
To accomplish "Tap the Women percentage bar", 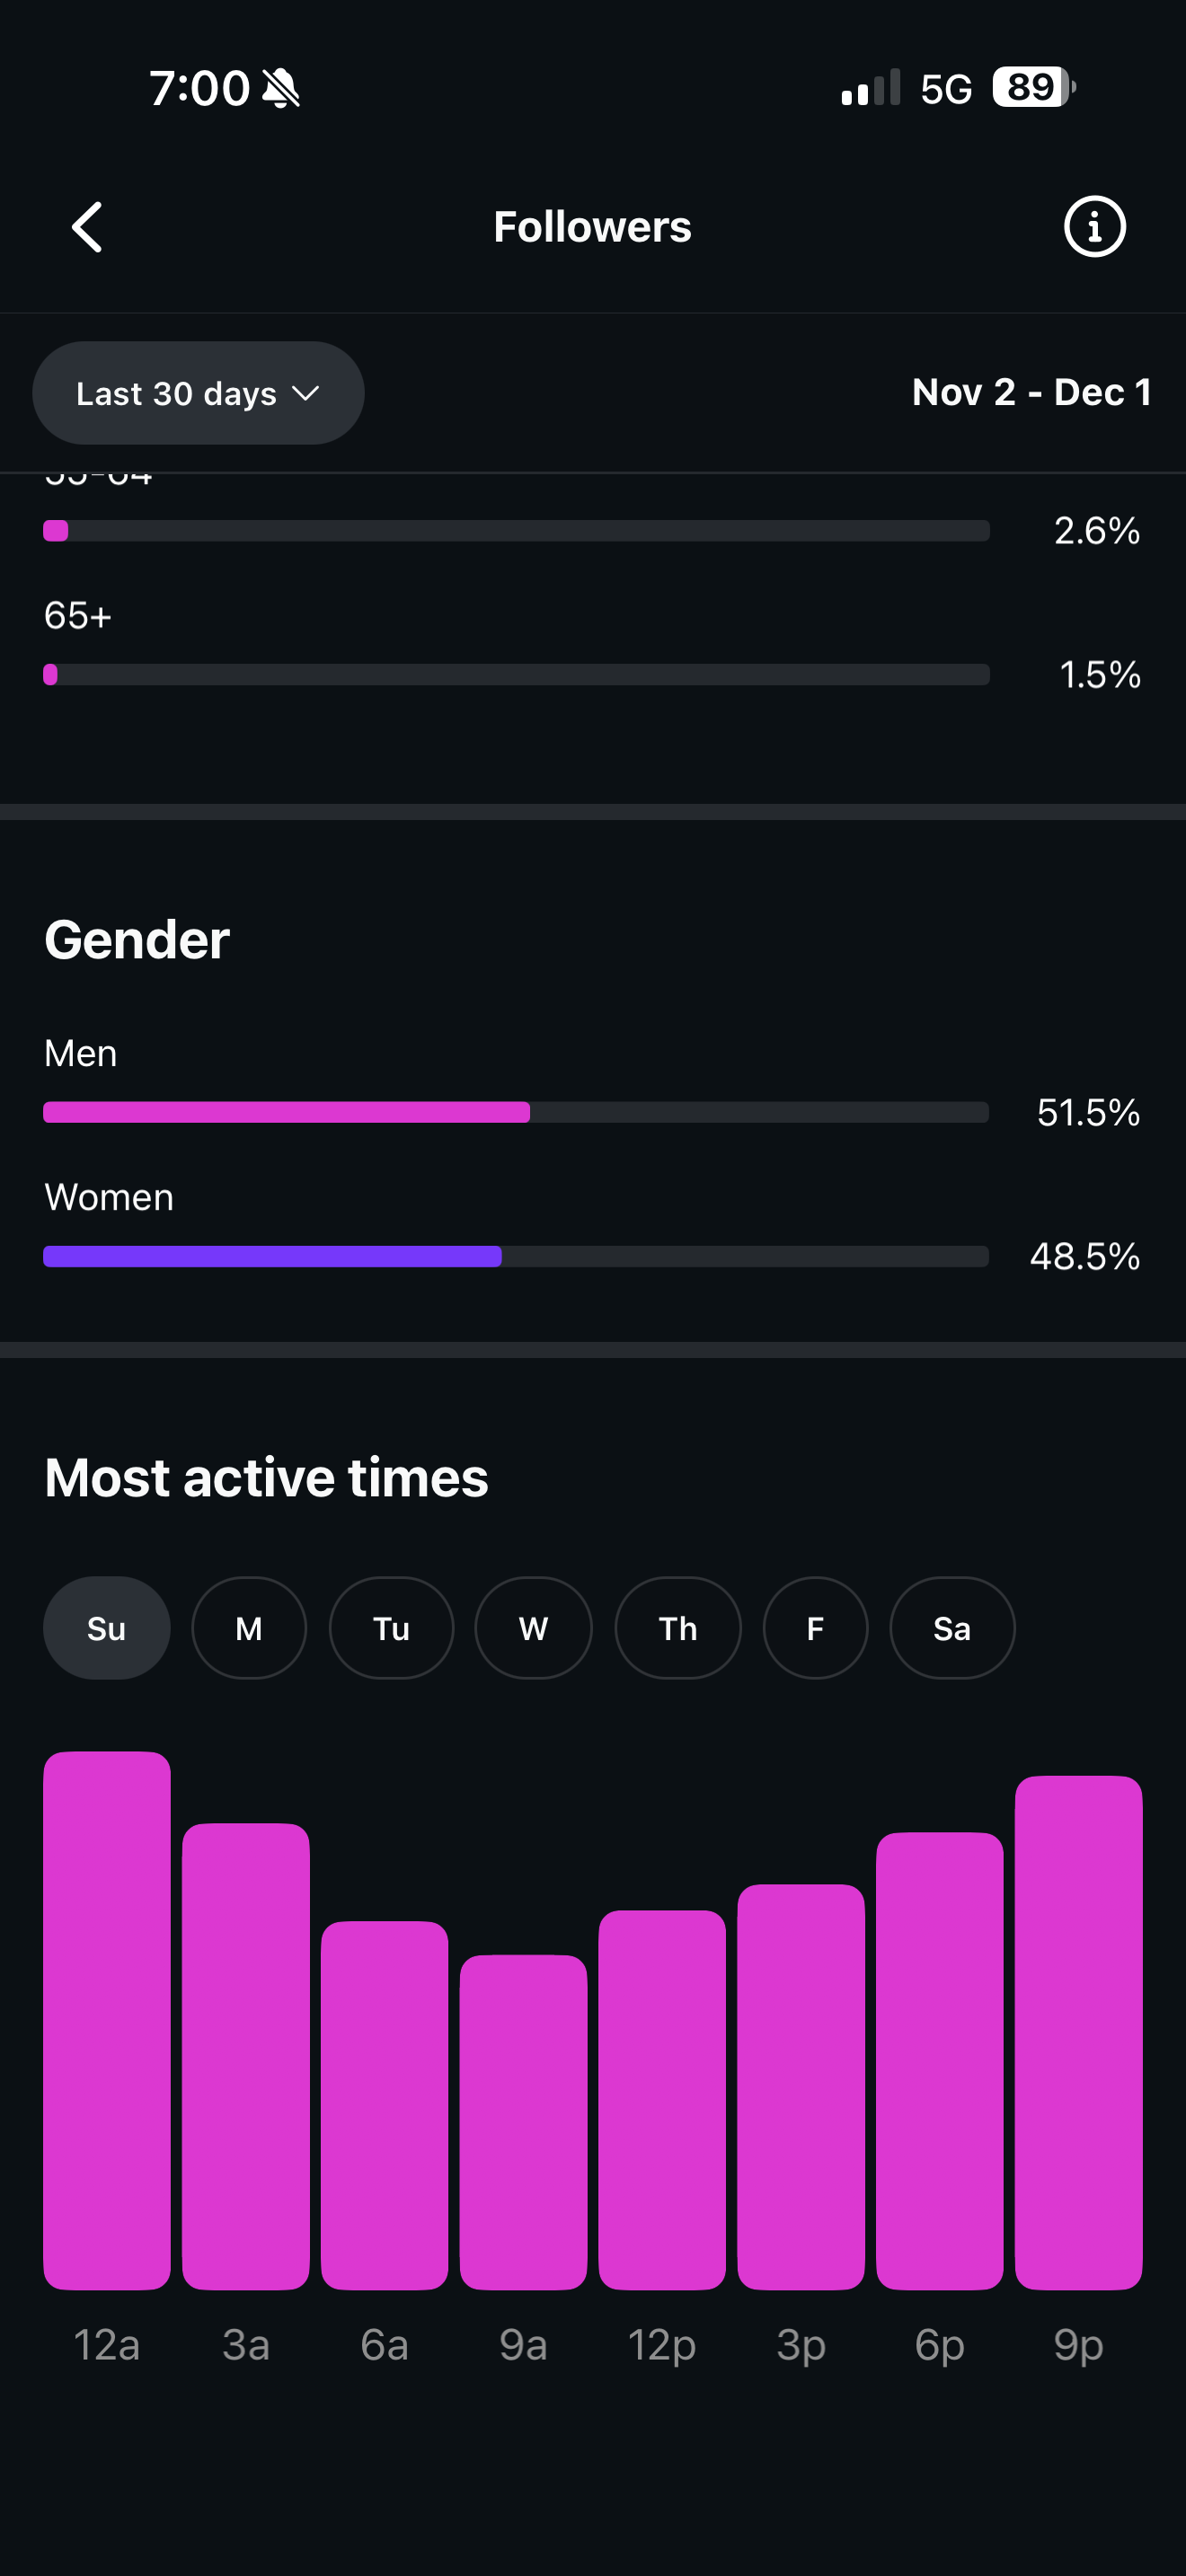I will (x=516, y=1256).
